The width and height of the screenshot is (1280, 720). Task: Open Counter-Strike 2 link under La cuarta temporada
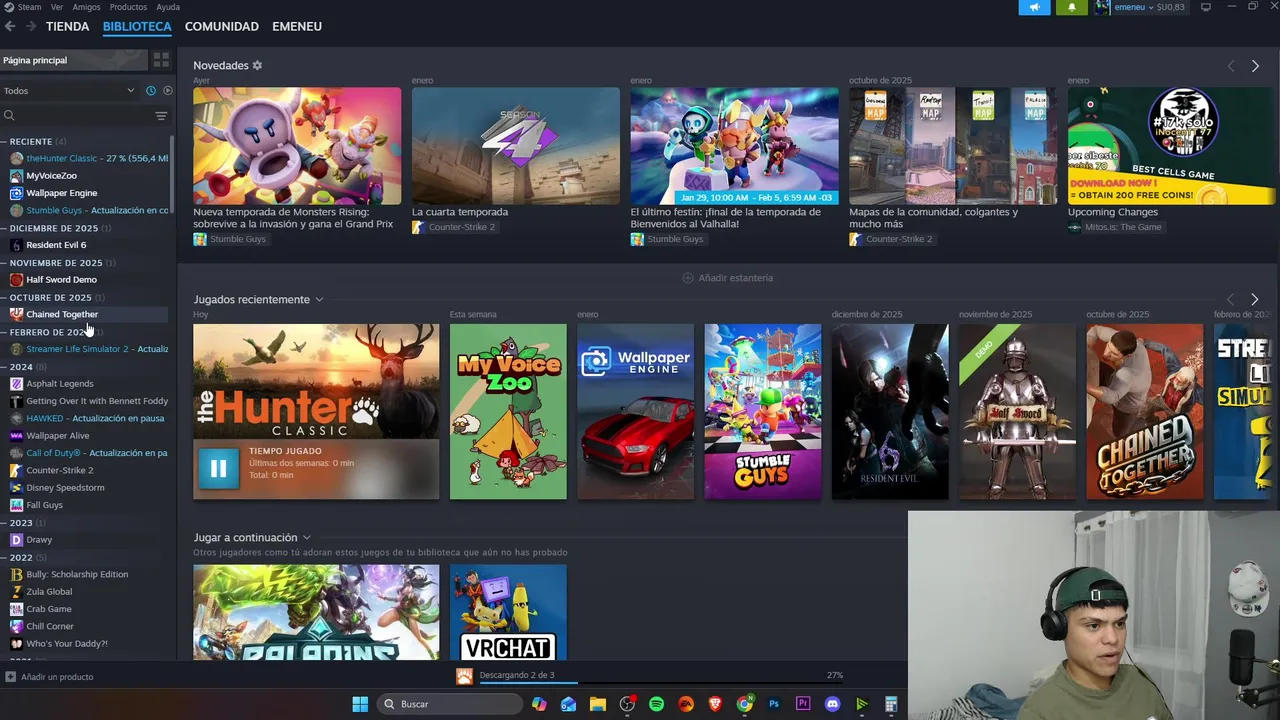point(453,227)
